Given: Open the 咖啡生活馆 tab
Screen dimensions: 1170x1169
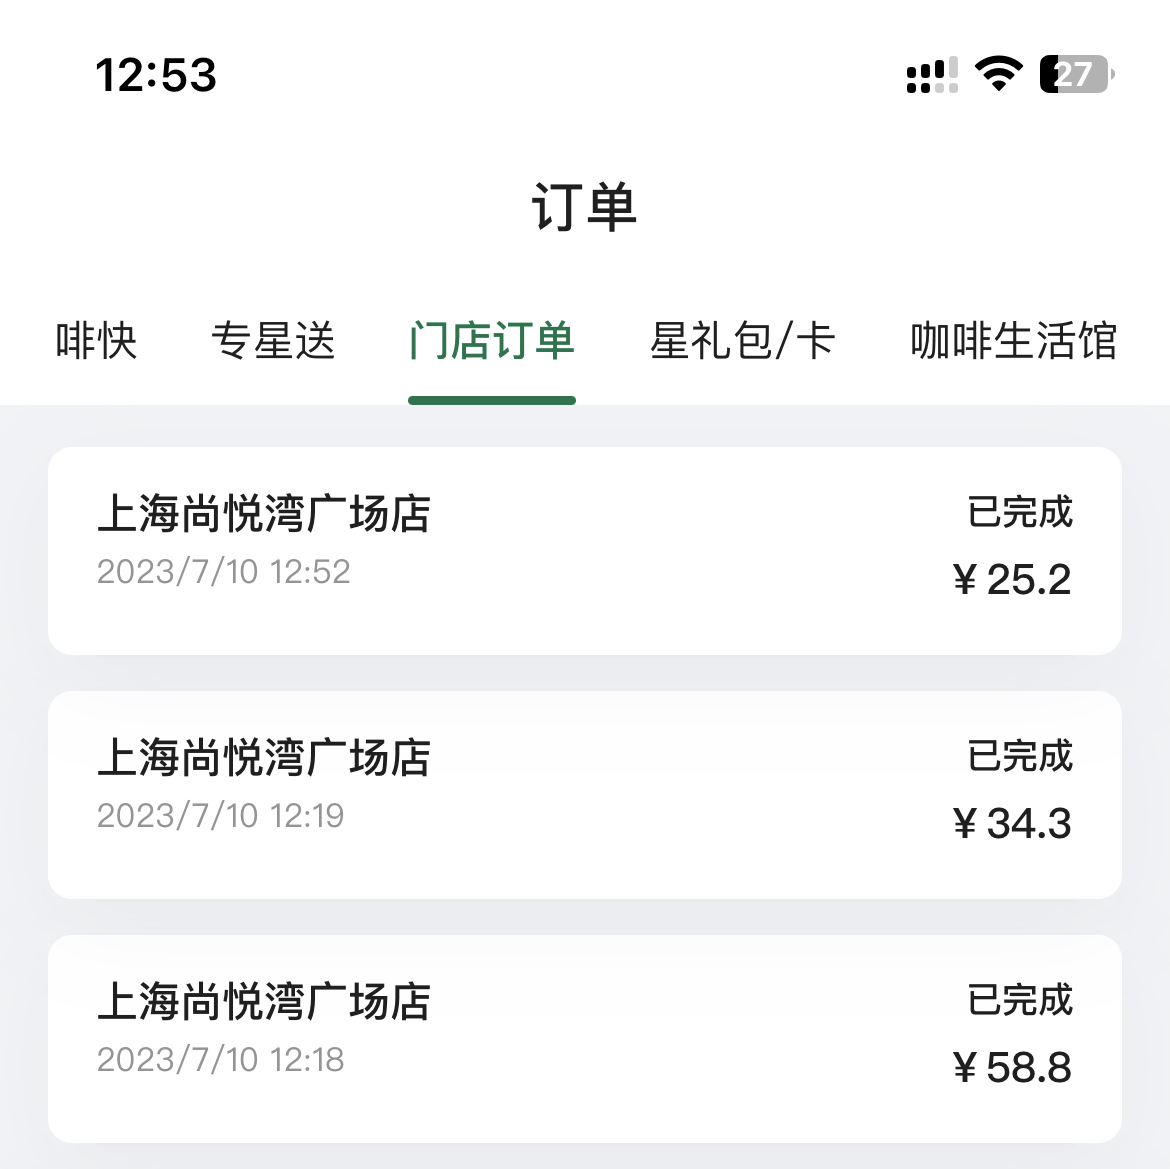Looking at the screenshot, I should coord(1013,341).
